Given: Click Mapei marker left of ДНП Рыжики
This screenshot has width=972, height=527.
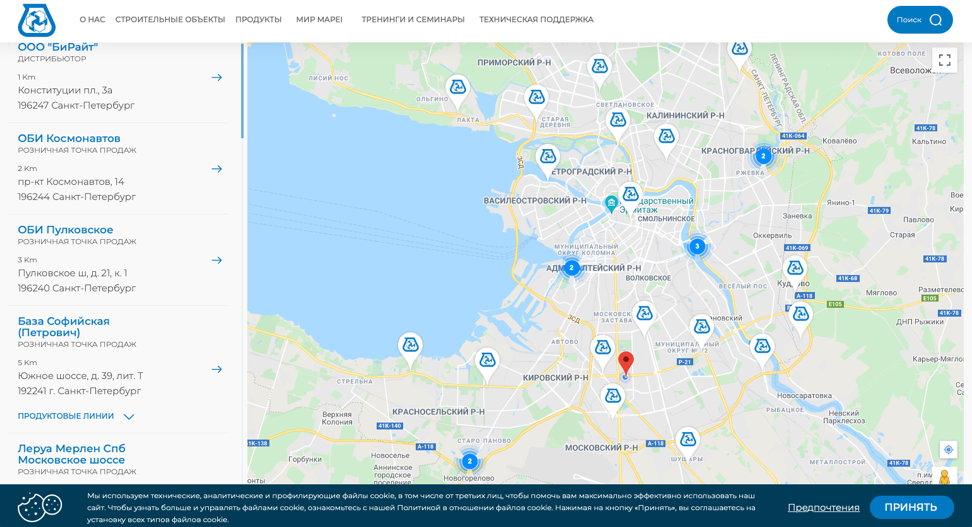Looking at the screenshot, I should coord(800,317).
